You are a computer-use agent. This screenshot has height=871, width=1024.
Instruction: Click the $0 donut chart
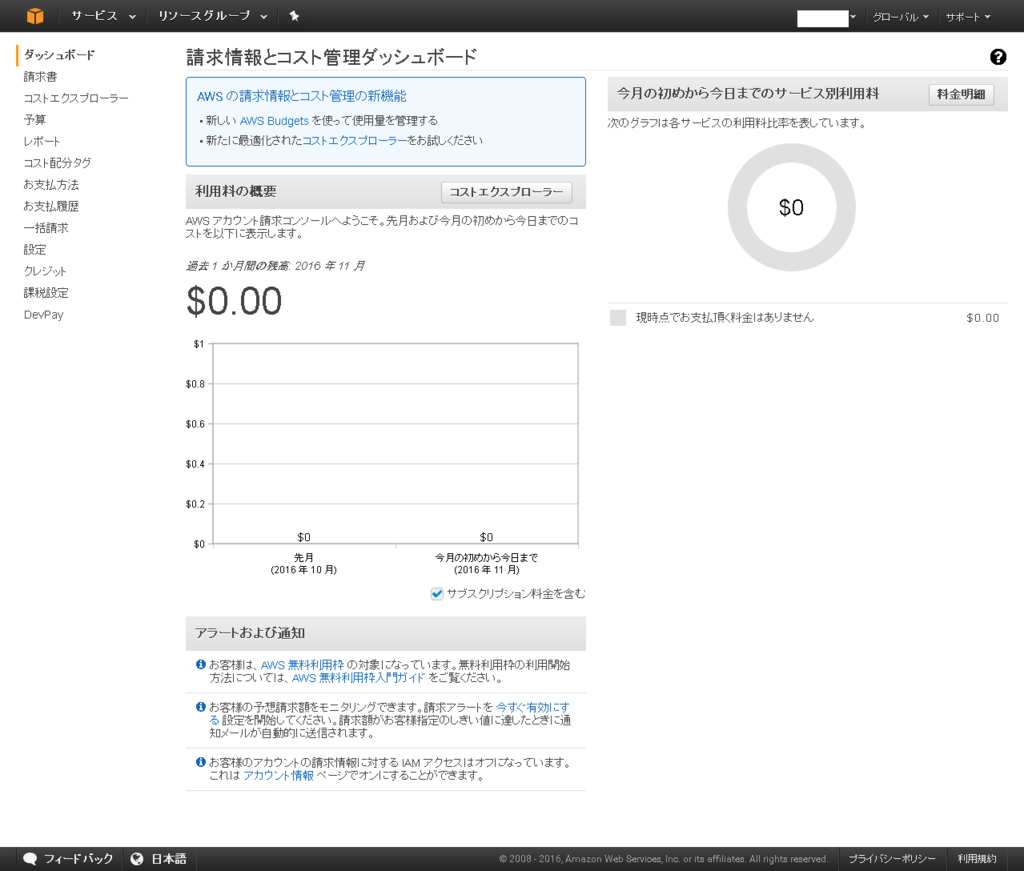pos(792,207)
